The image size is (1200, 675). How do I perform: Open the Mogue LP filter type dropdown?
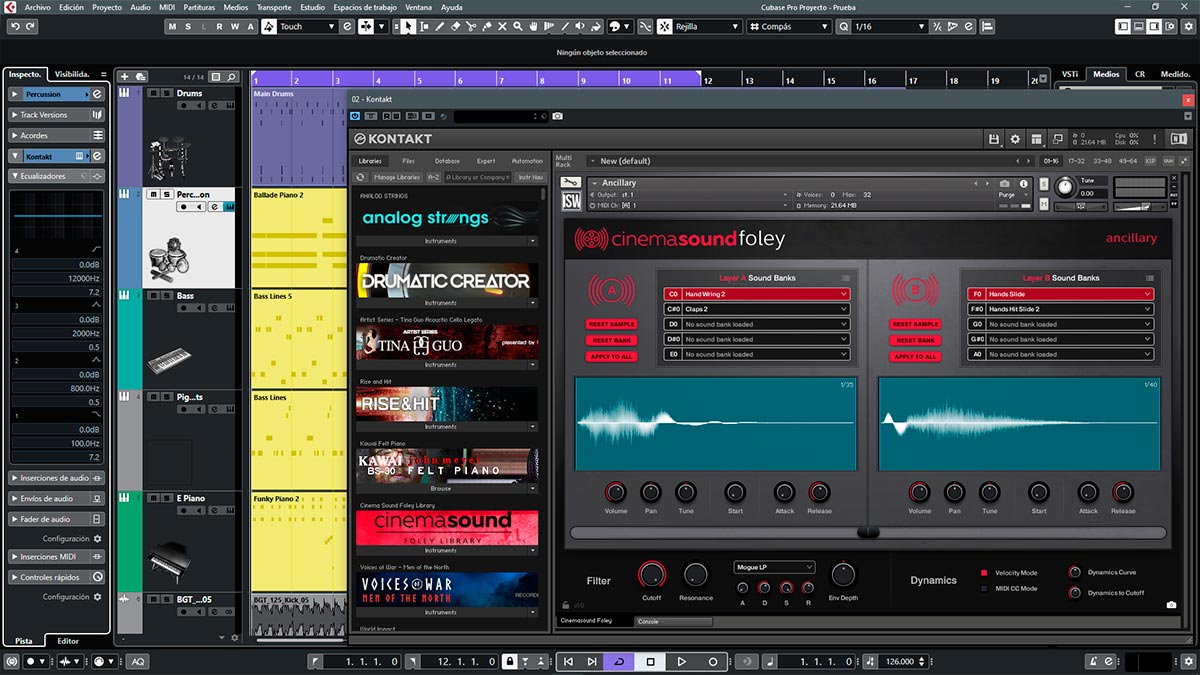point(774,567)
